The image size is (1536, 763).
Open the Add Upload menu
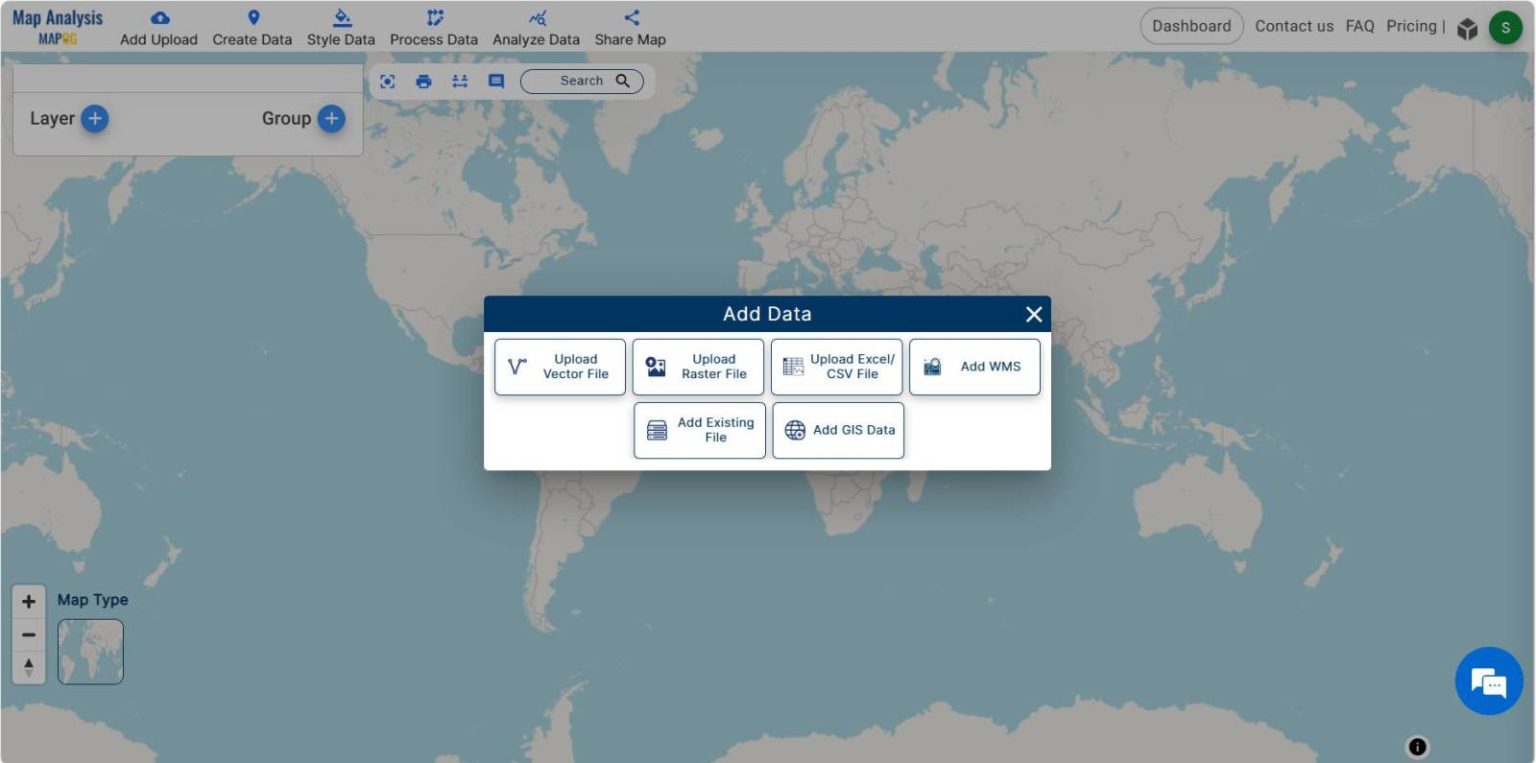point(158,29)
